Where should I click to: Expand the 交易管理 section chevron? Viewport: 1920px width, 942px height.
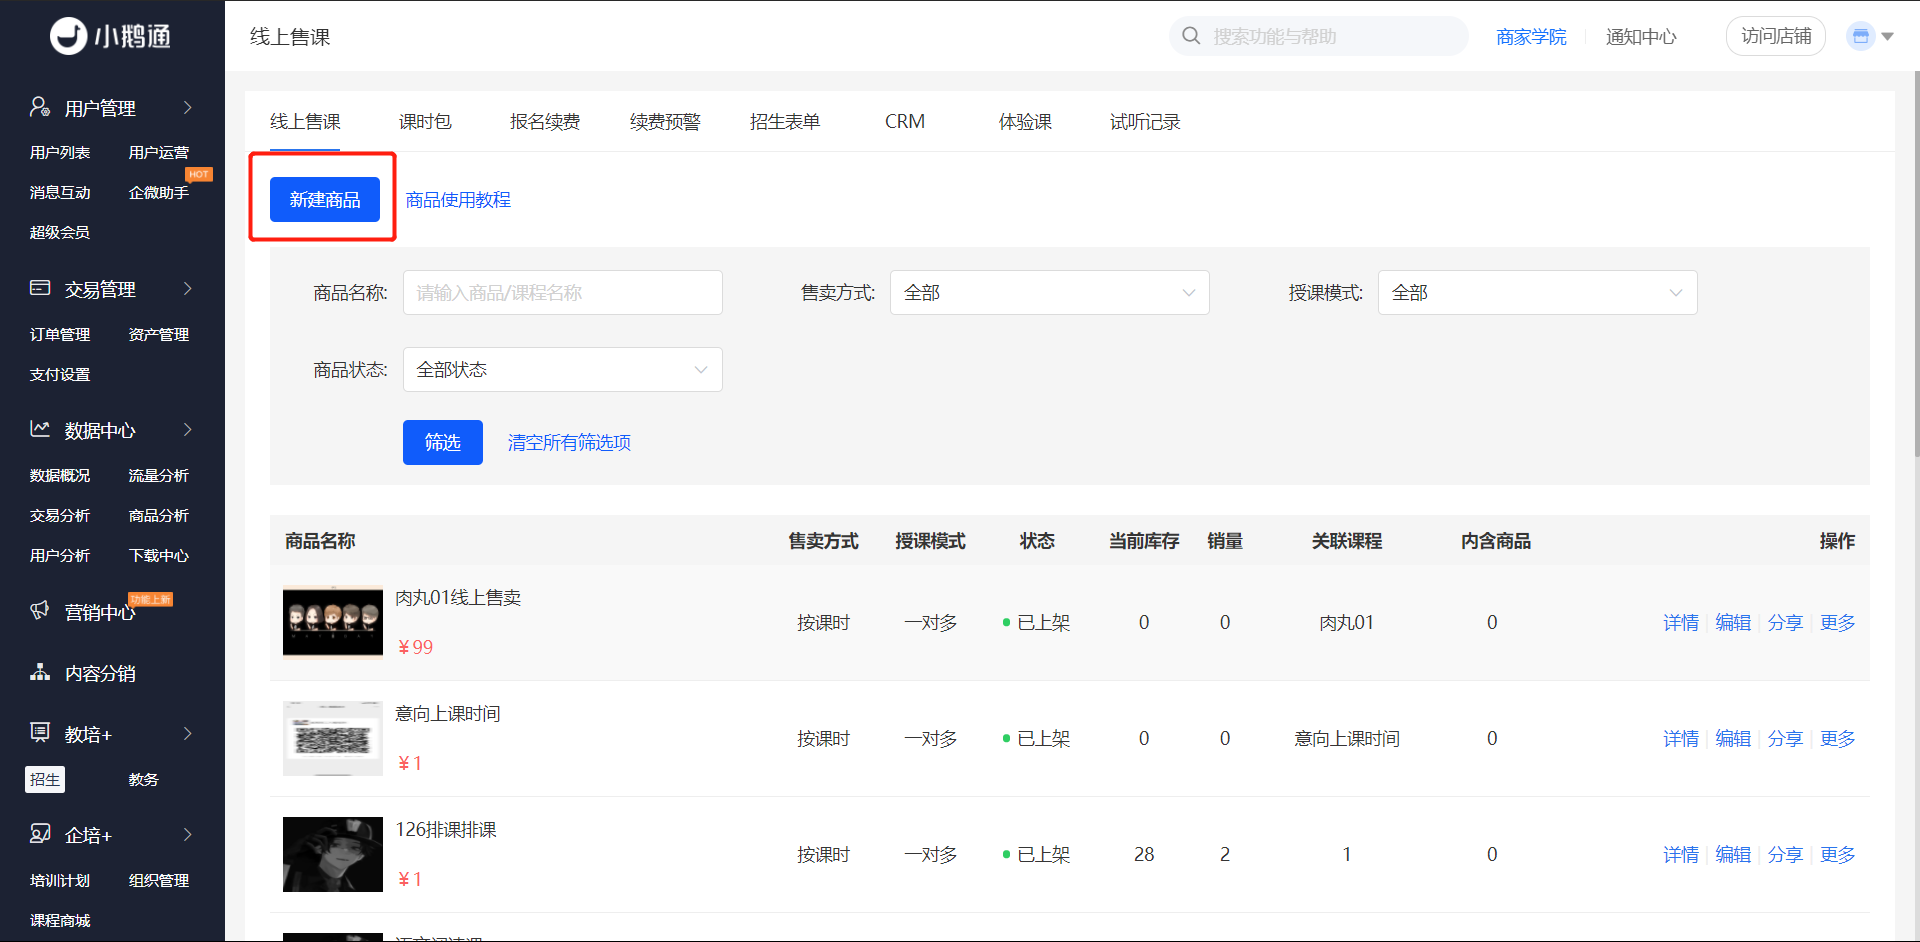(x=187, y=288)
